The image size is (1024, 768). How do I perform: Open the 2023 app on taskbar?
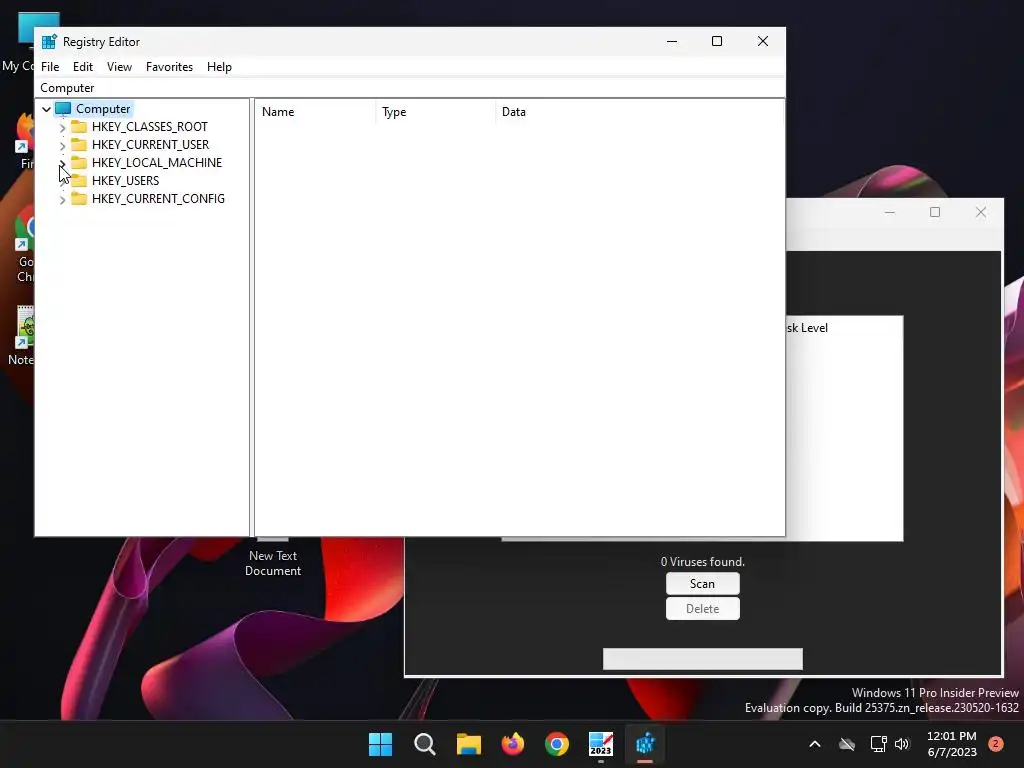coord(601,744)
